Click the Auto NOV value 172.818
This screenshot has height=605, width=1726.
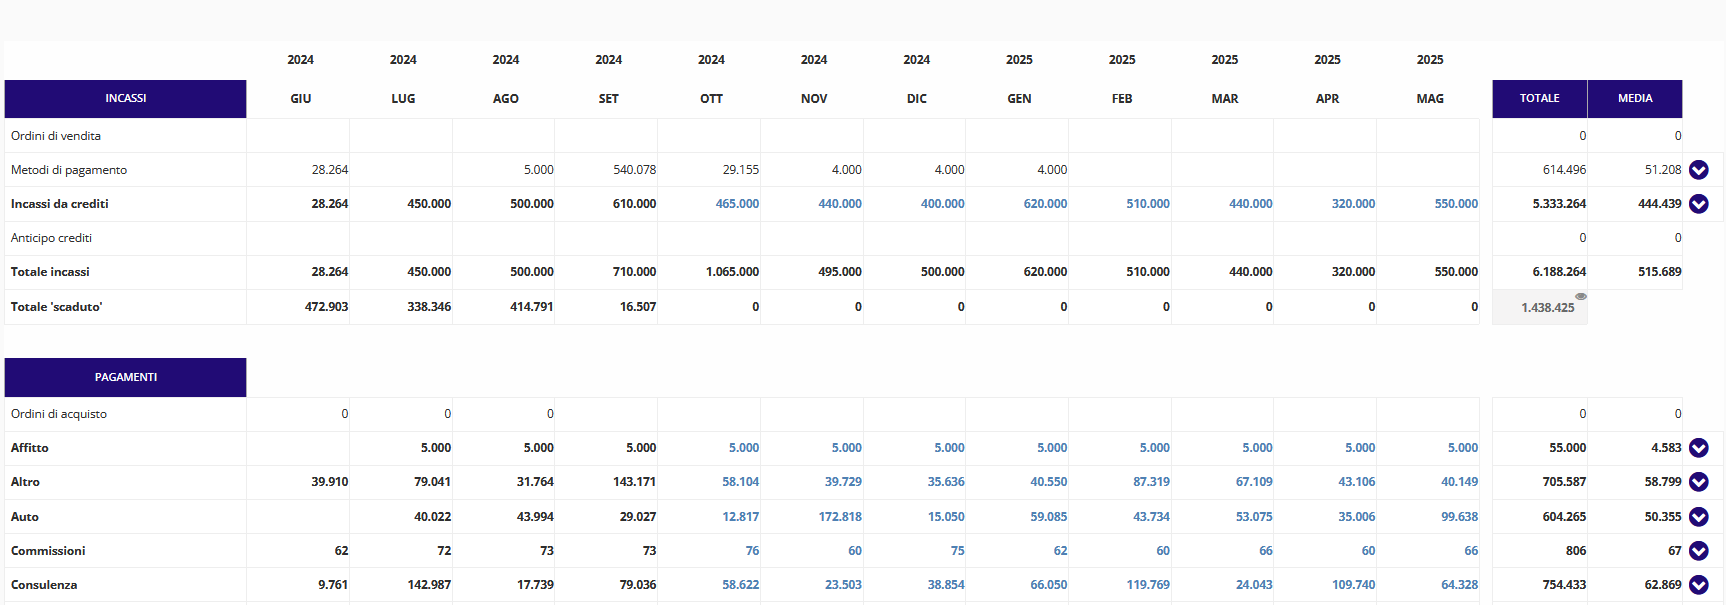coord(840,517)
